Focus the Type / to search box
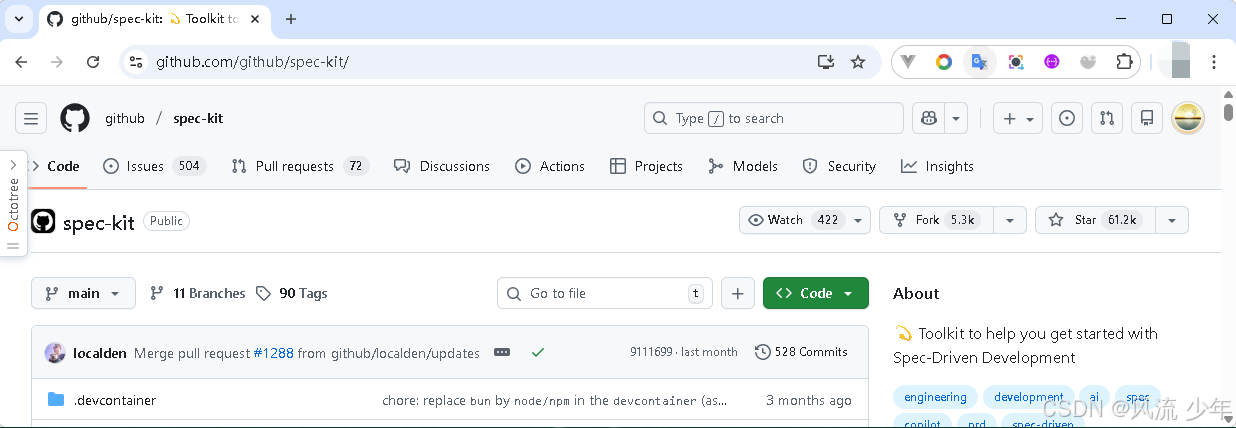The image size is (1236, 428). (x=774, y=118)
